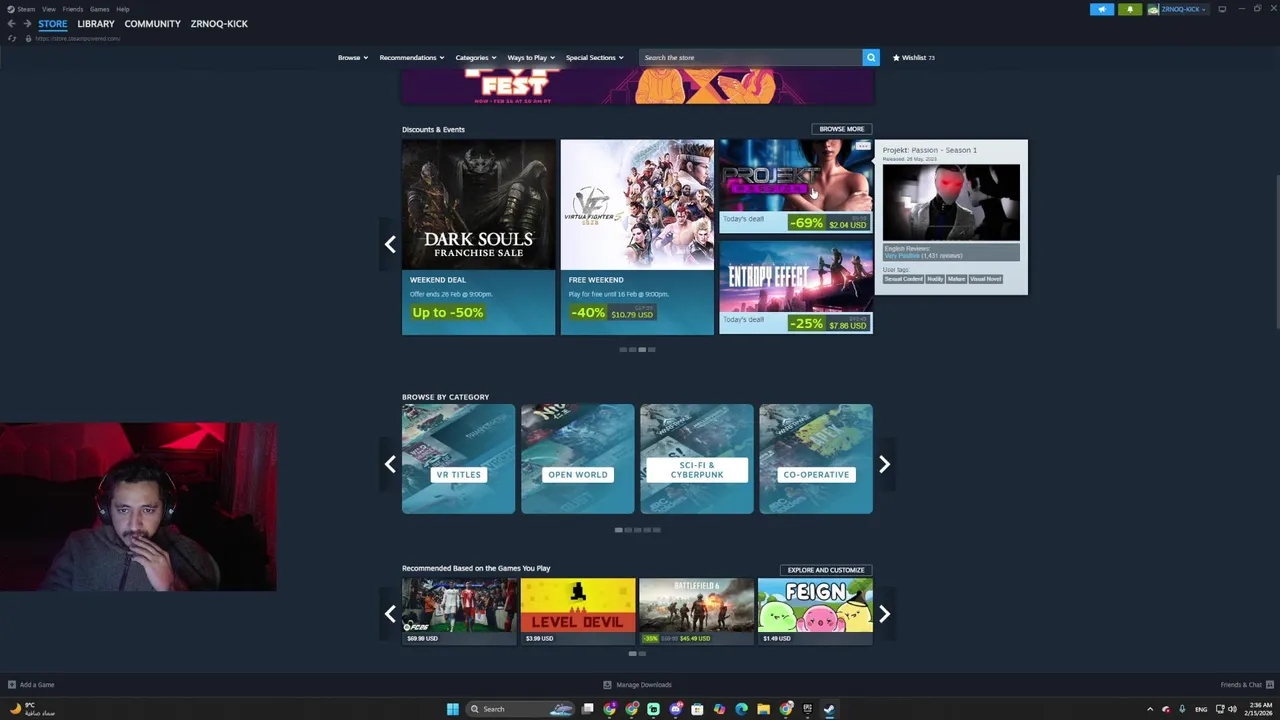Image resolution: width=1280 pixels, height=720 pixels.
Task: Go forward with the Steam forward arrow
Action: 27,23
